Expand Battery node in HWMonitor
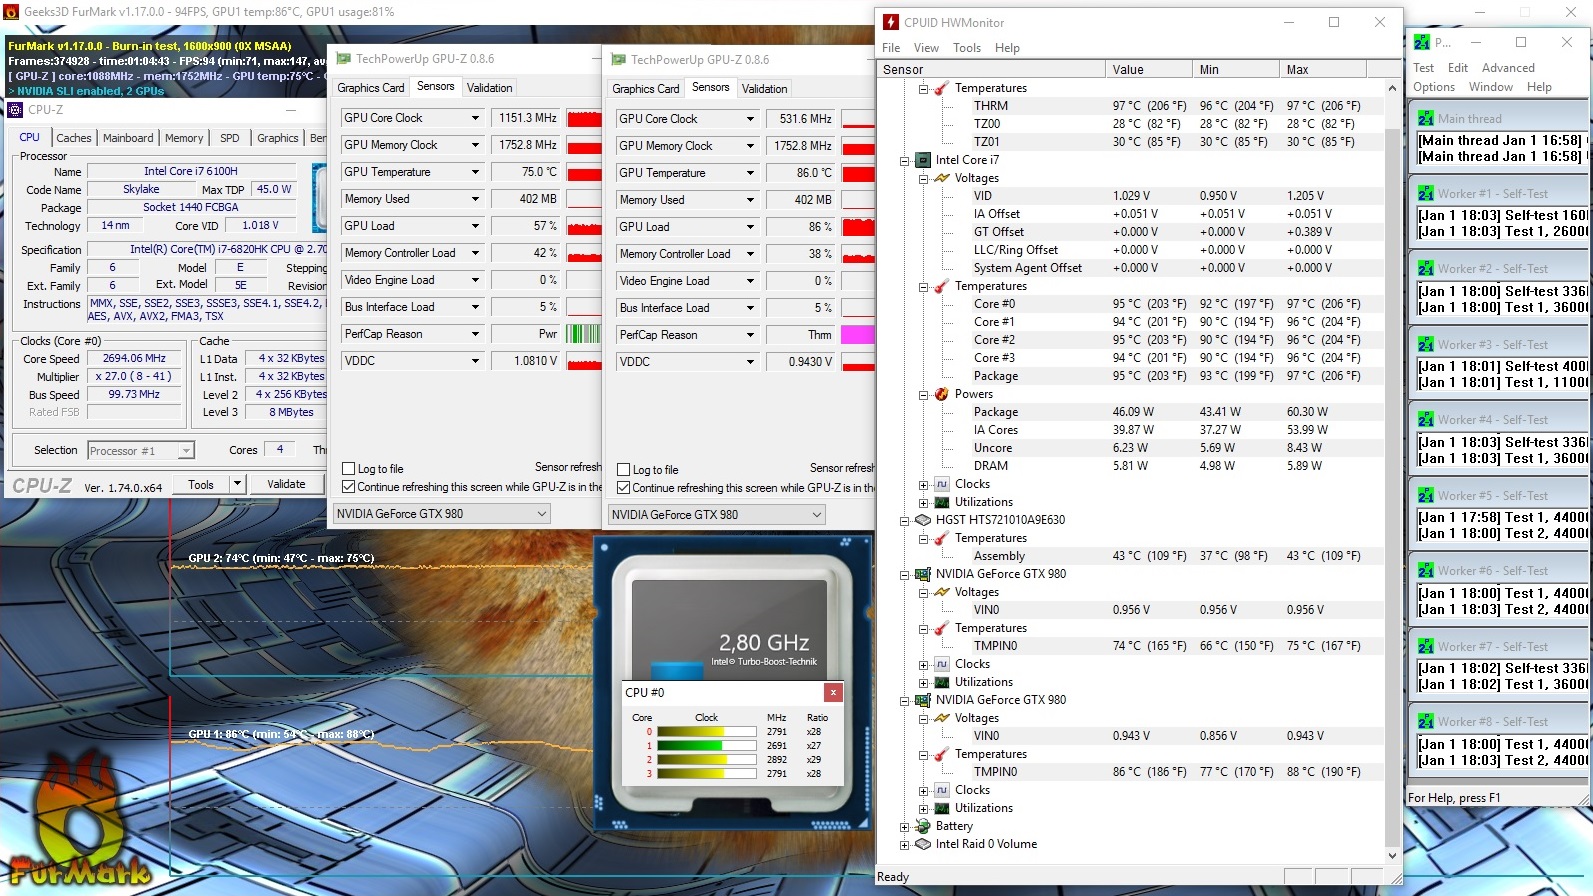 tap(904, 826)
